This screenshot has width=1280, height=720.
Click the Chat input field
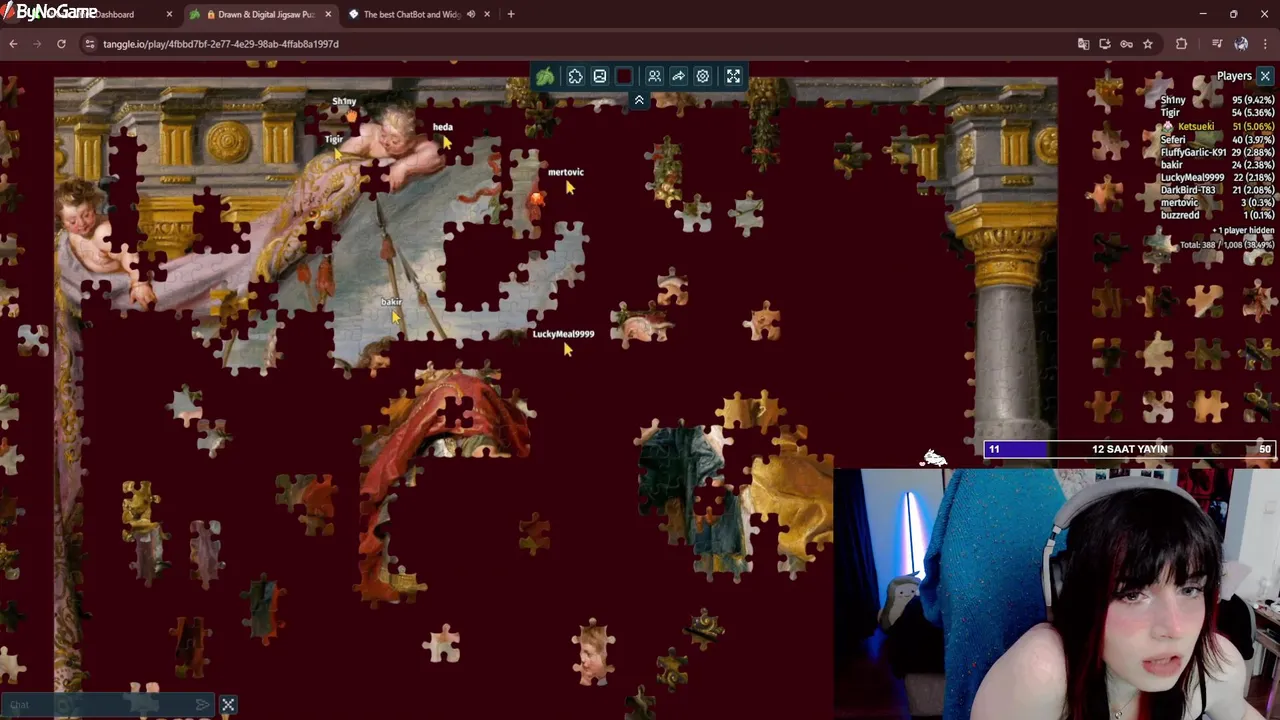click(98, 705)
